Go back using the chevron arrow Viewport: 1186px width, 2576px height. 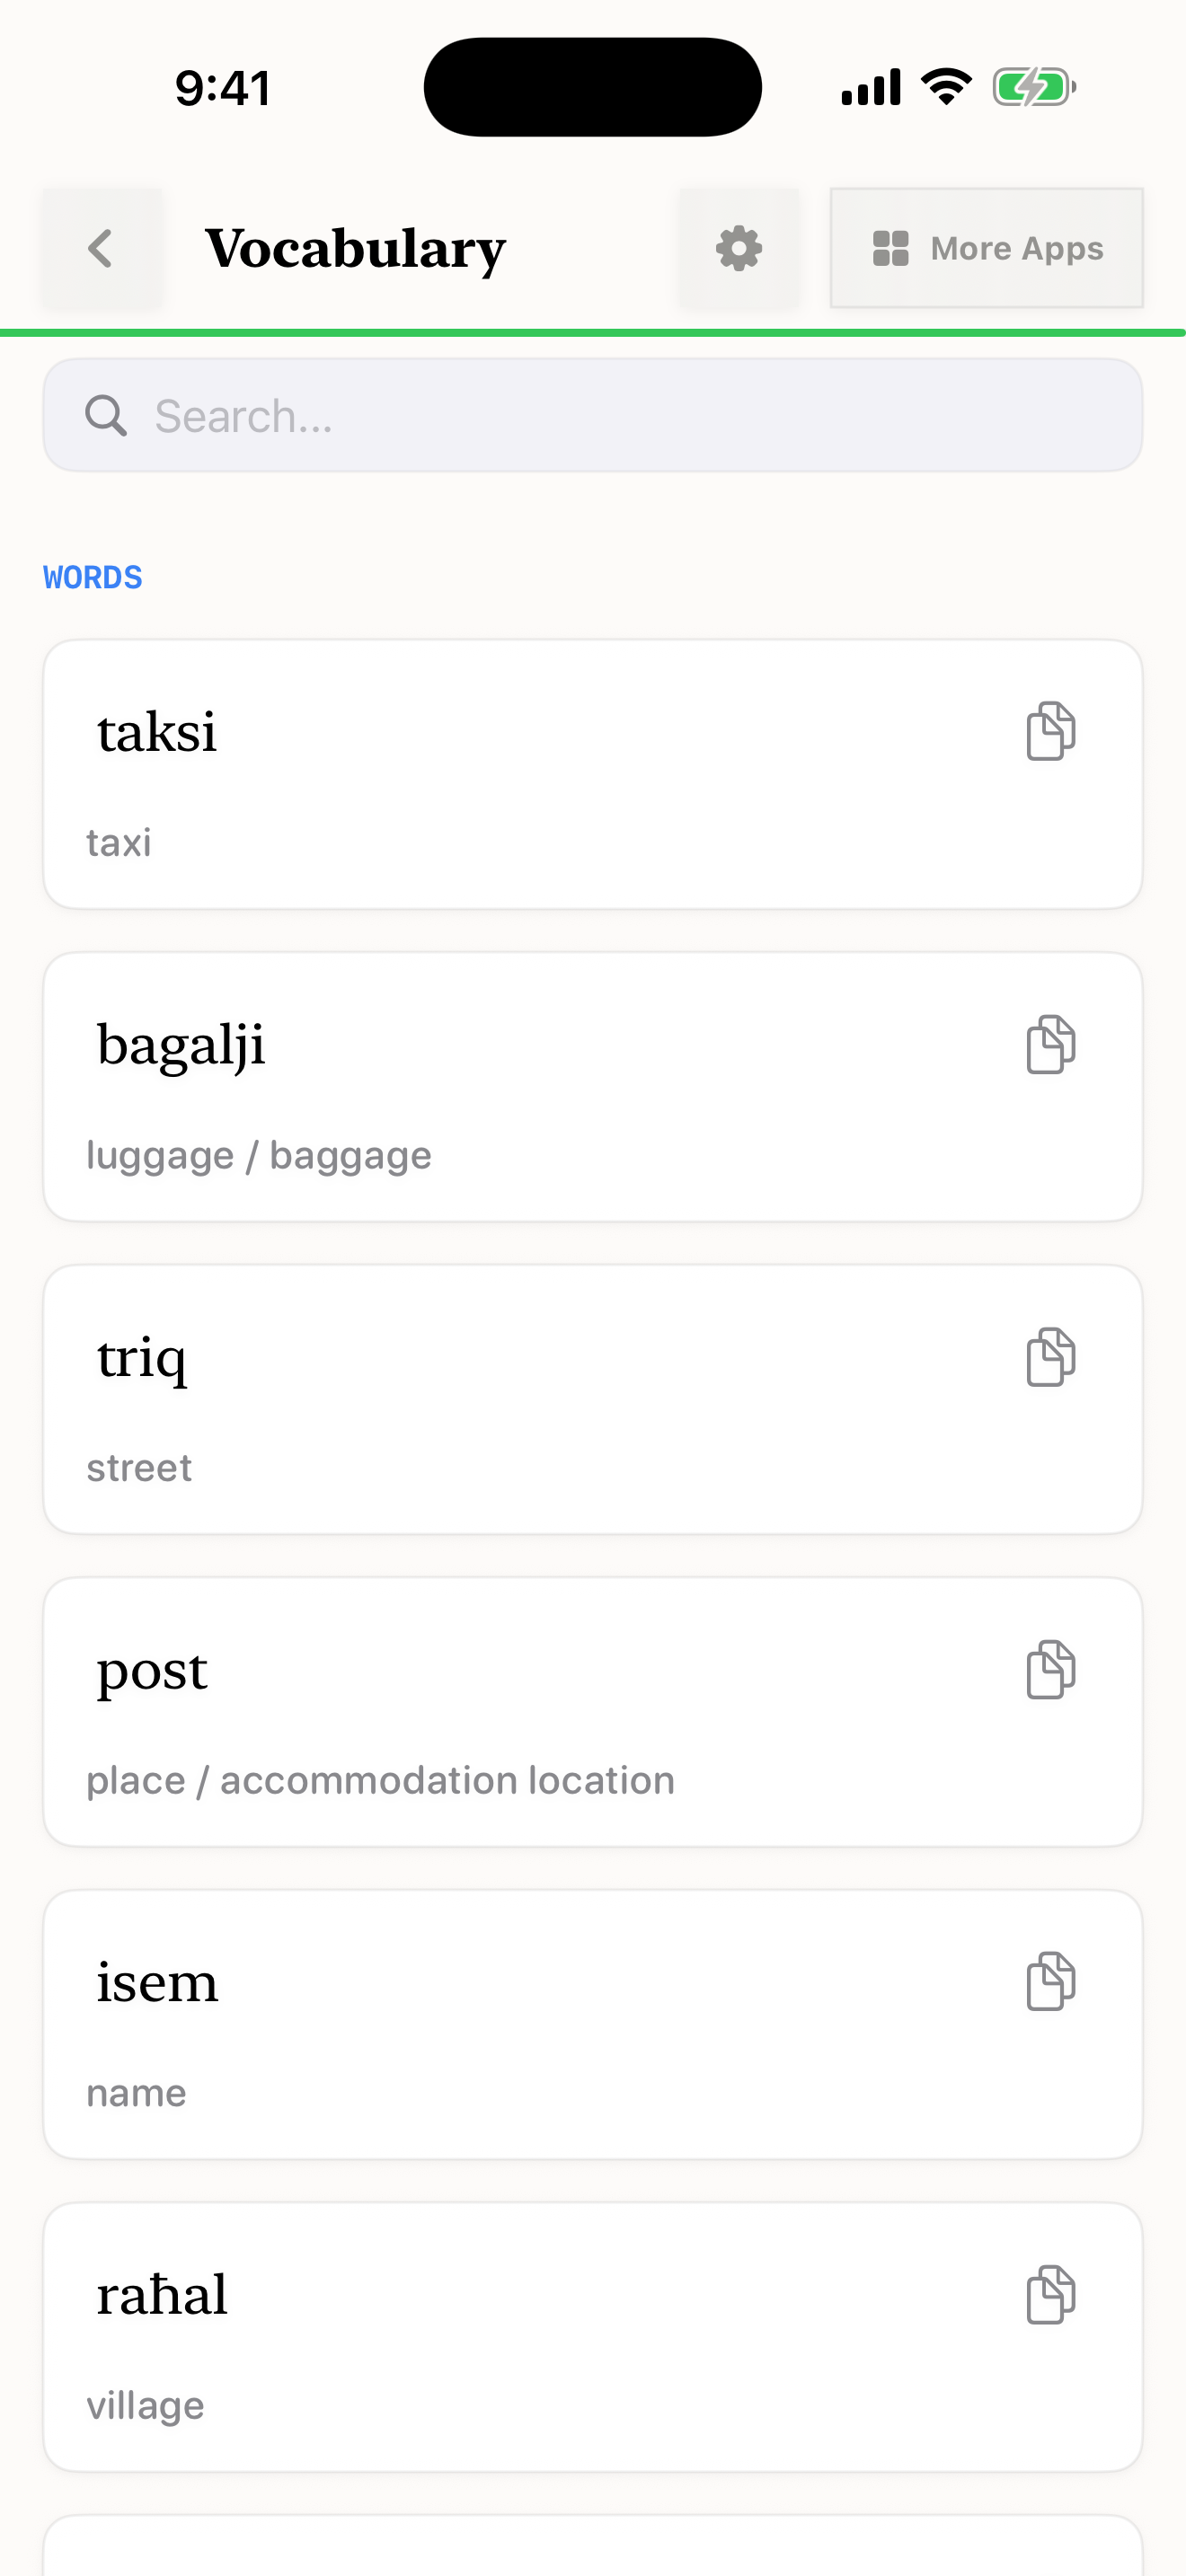click(101, 248)
